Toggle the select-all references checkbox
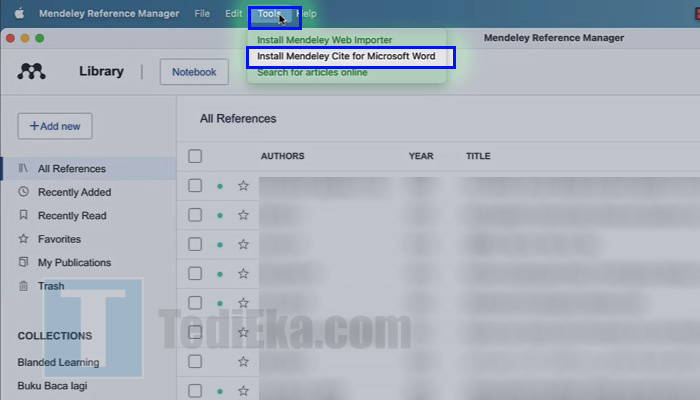 point(195,156)
